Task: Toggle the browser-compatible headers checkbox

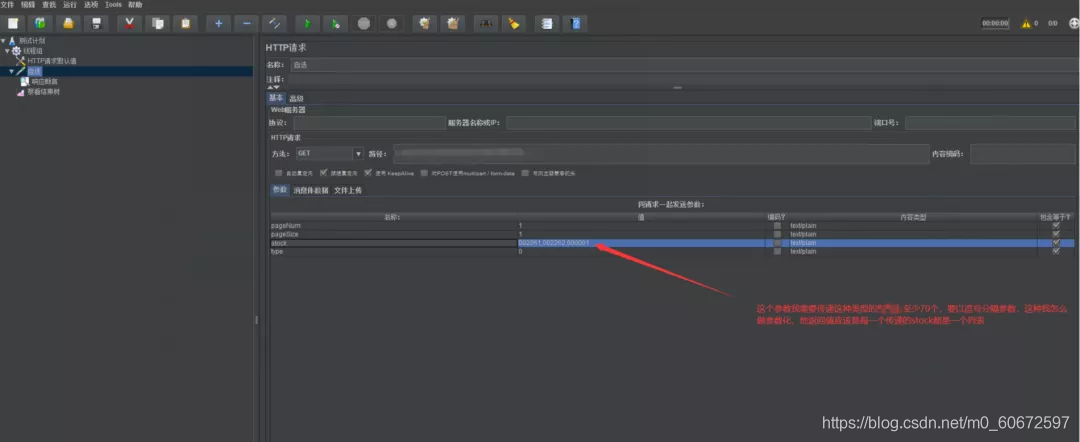Action: (x=525, y=173)
